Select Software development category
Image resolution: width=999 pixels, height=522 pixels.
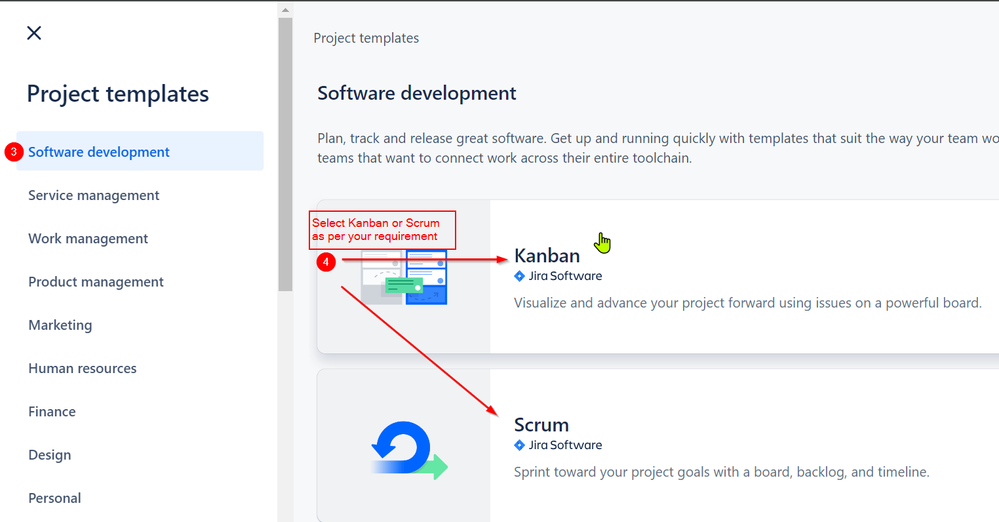pyautogui.click(x=140, y=151)
